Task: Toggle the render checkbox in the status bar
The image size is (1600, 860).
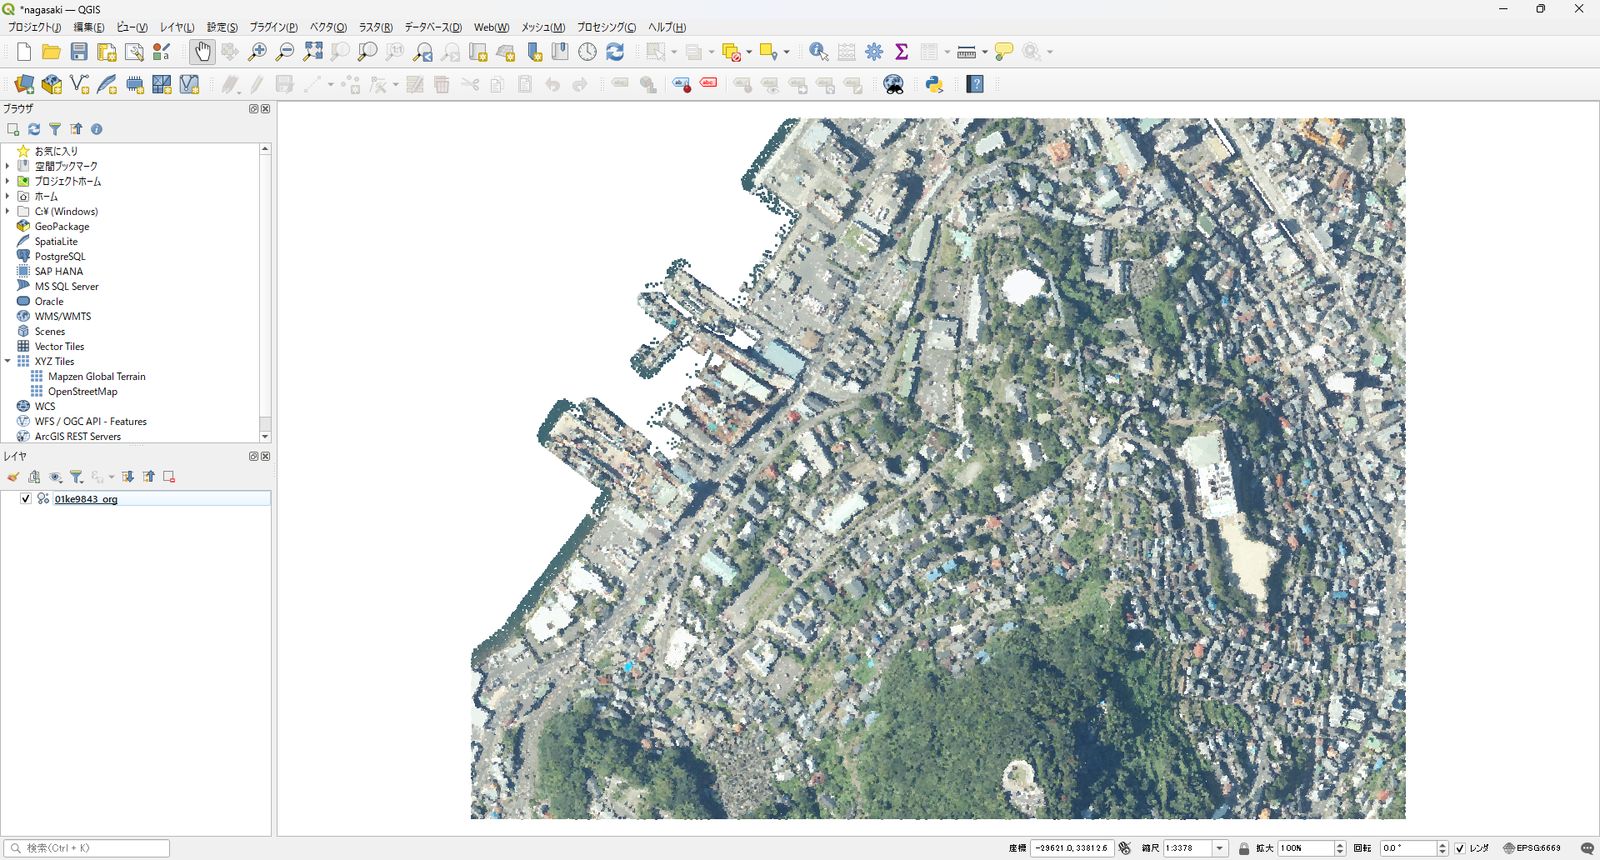Action: pyautogui.click(x=1460, y=848)
